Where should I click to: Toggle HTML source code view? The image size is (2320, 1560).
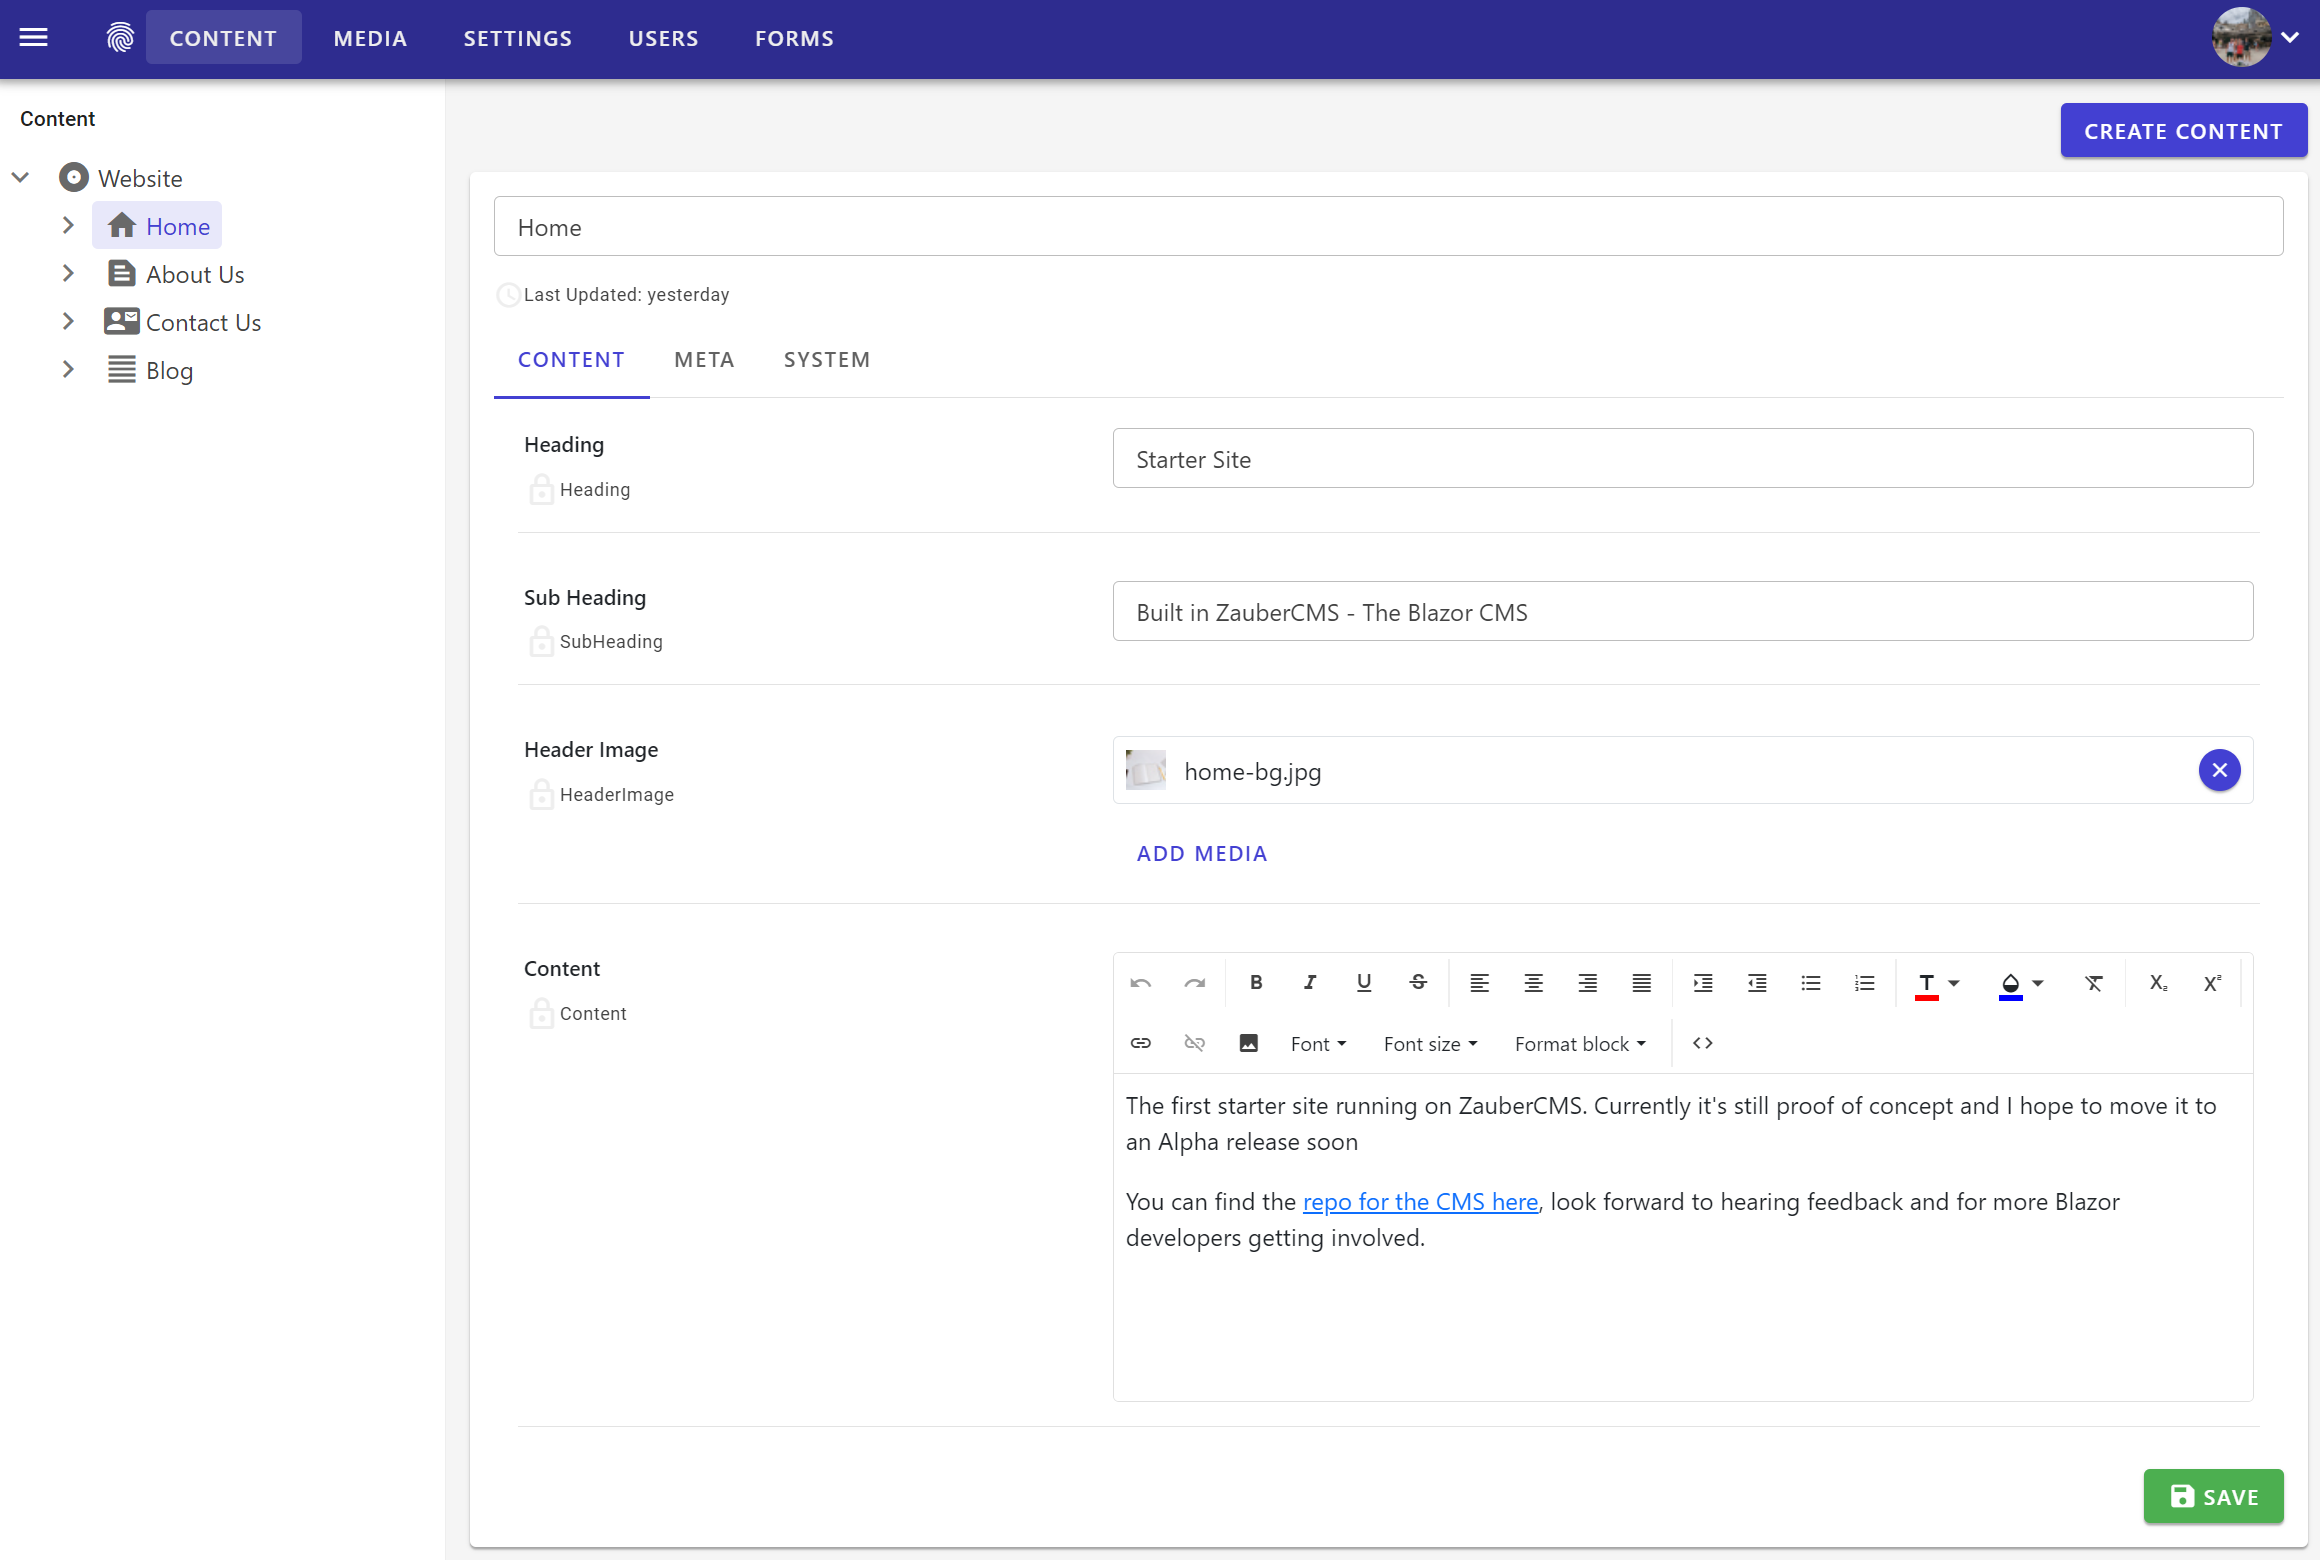(x=1703, y=1043)
